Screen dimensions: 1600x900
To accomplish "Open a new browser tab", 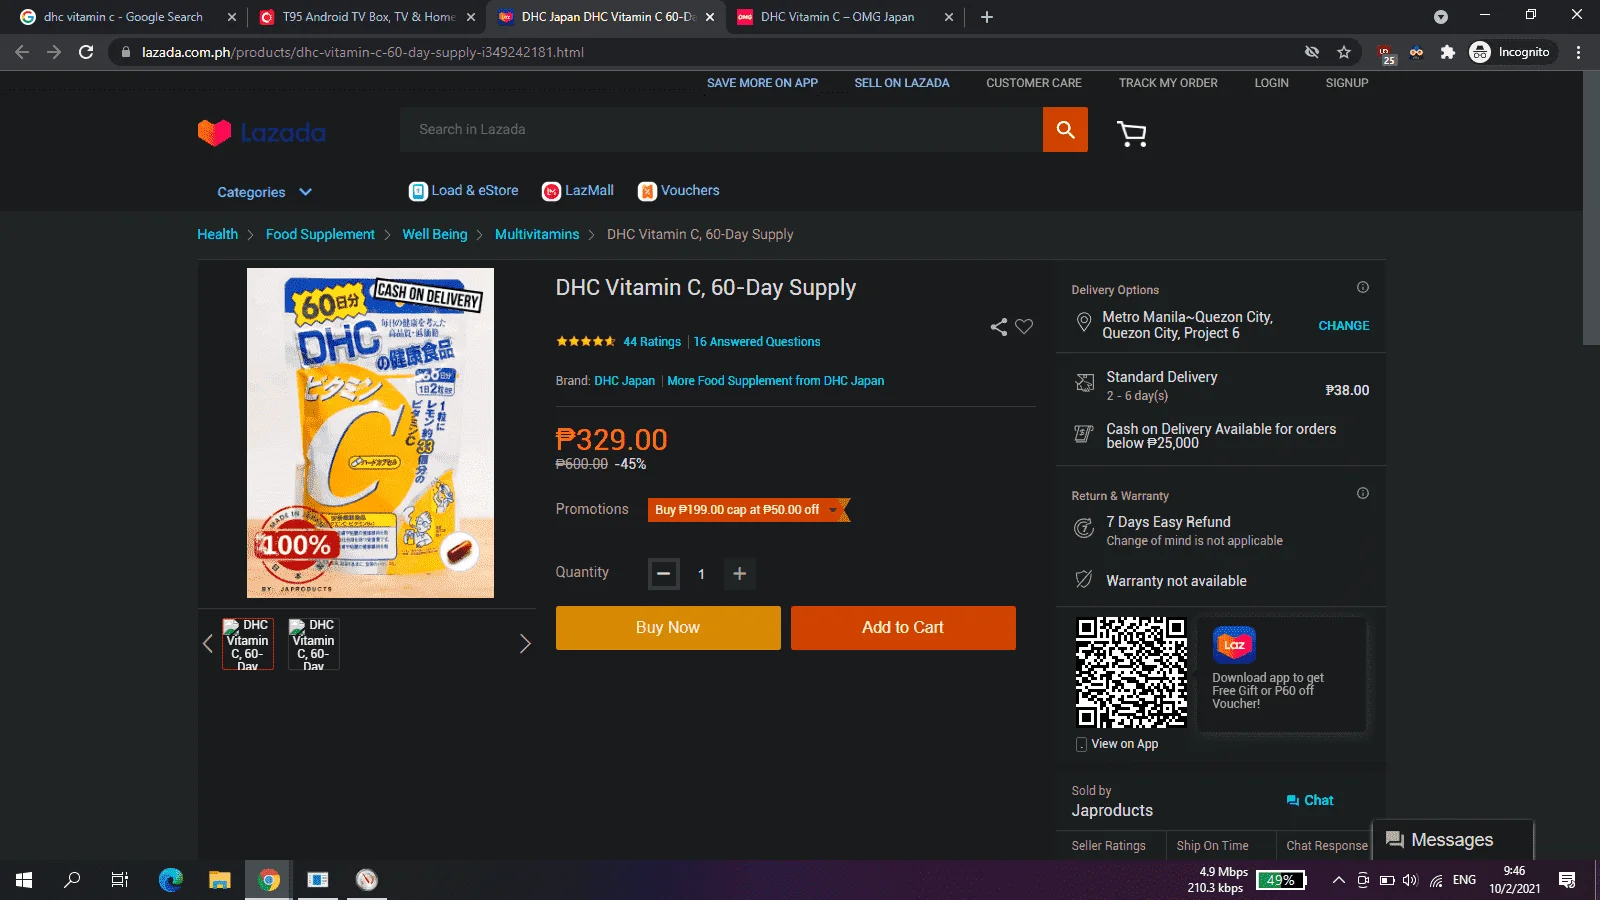I will click(987, 17).
